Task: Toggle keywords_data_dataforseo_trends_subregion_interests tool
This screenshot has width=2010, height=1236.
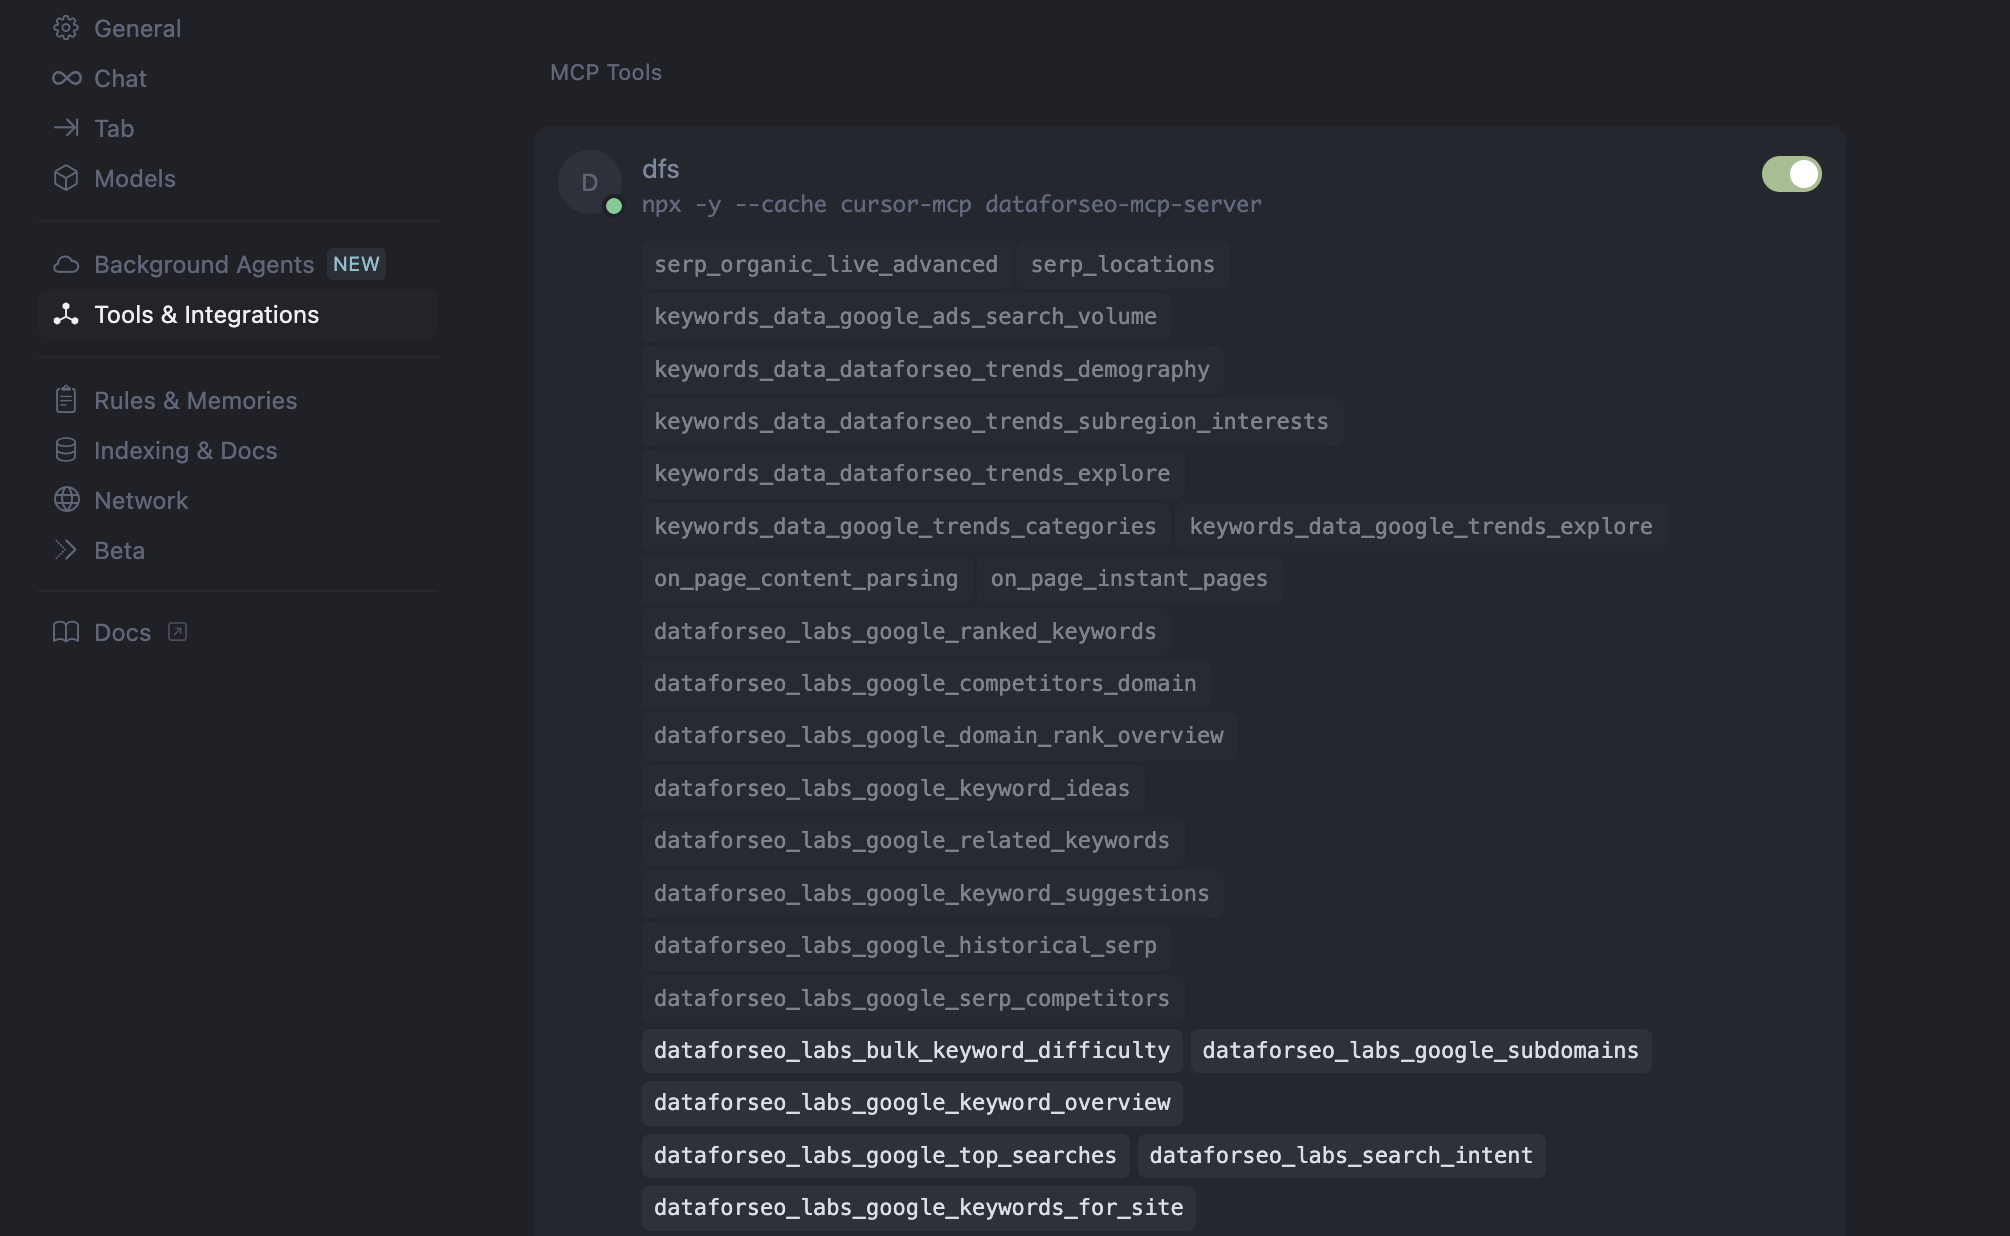Action: (x=991, y=422)
